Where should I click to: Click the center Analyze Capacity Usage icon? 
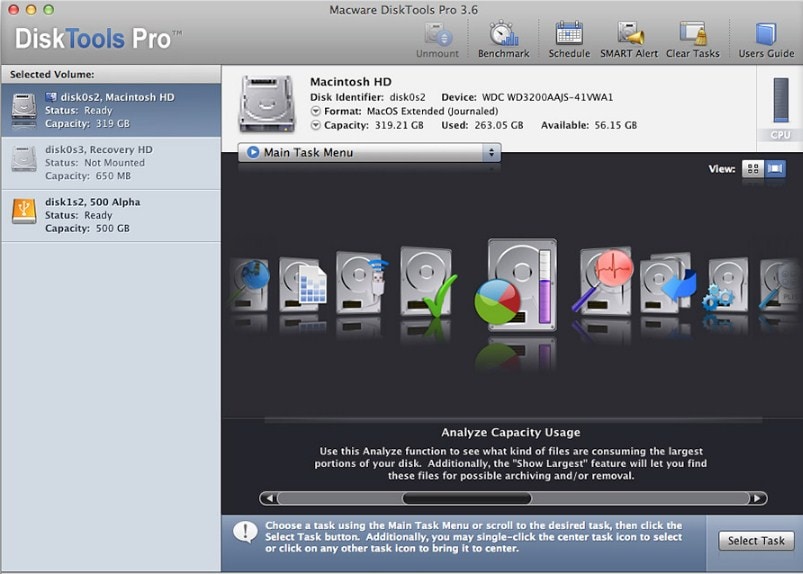pos(516,283)
